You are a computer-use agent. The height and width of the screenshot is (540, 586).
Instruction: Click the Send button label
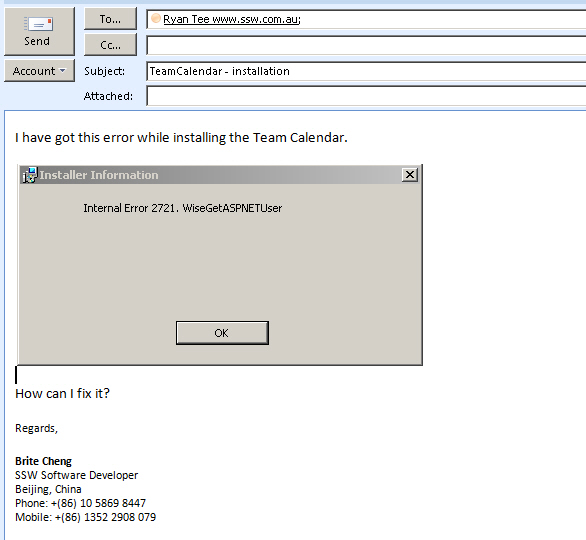tap(37, 41)
